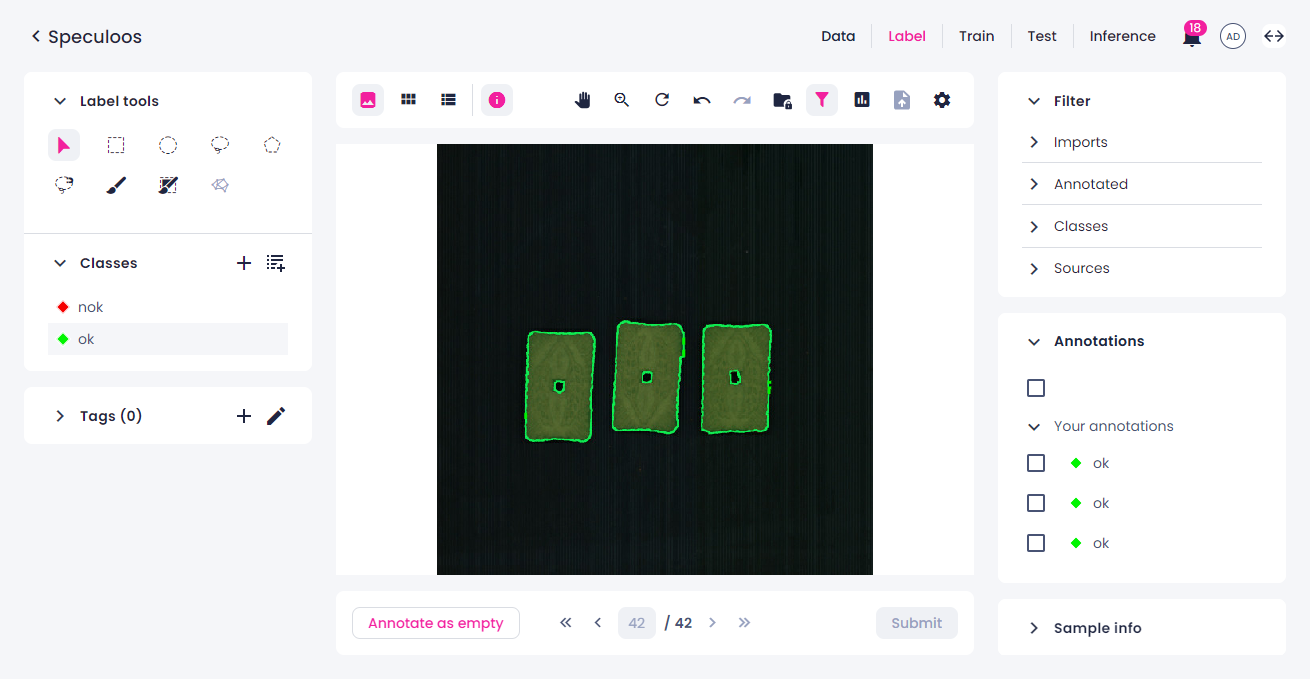This screenshot has width=1310, height=679.
Task: Select the pointer selection tool
Action: [x=64, y=146]
